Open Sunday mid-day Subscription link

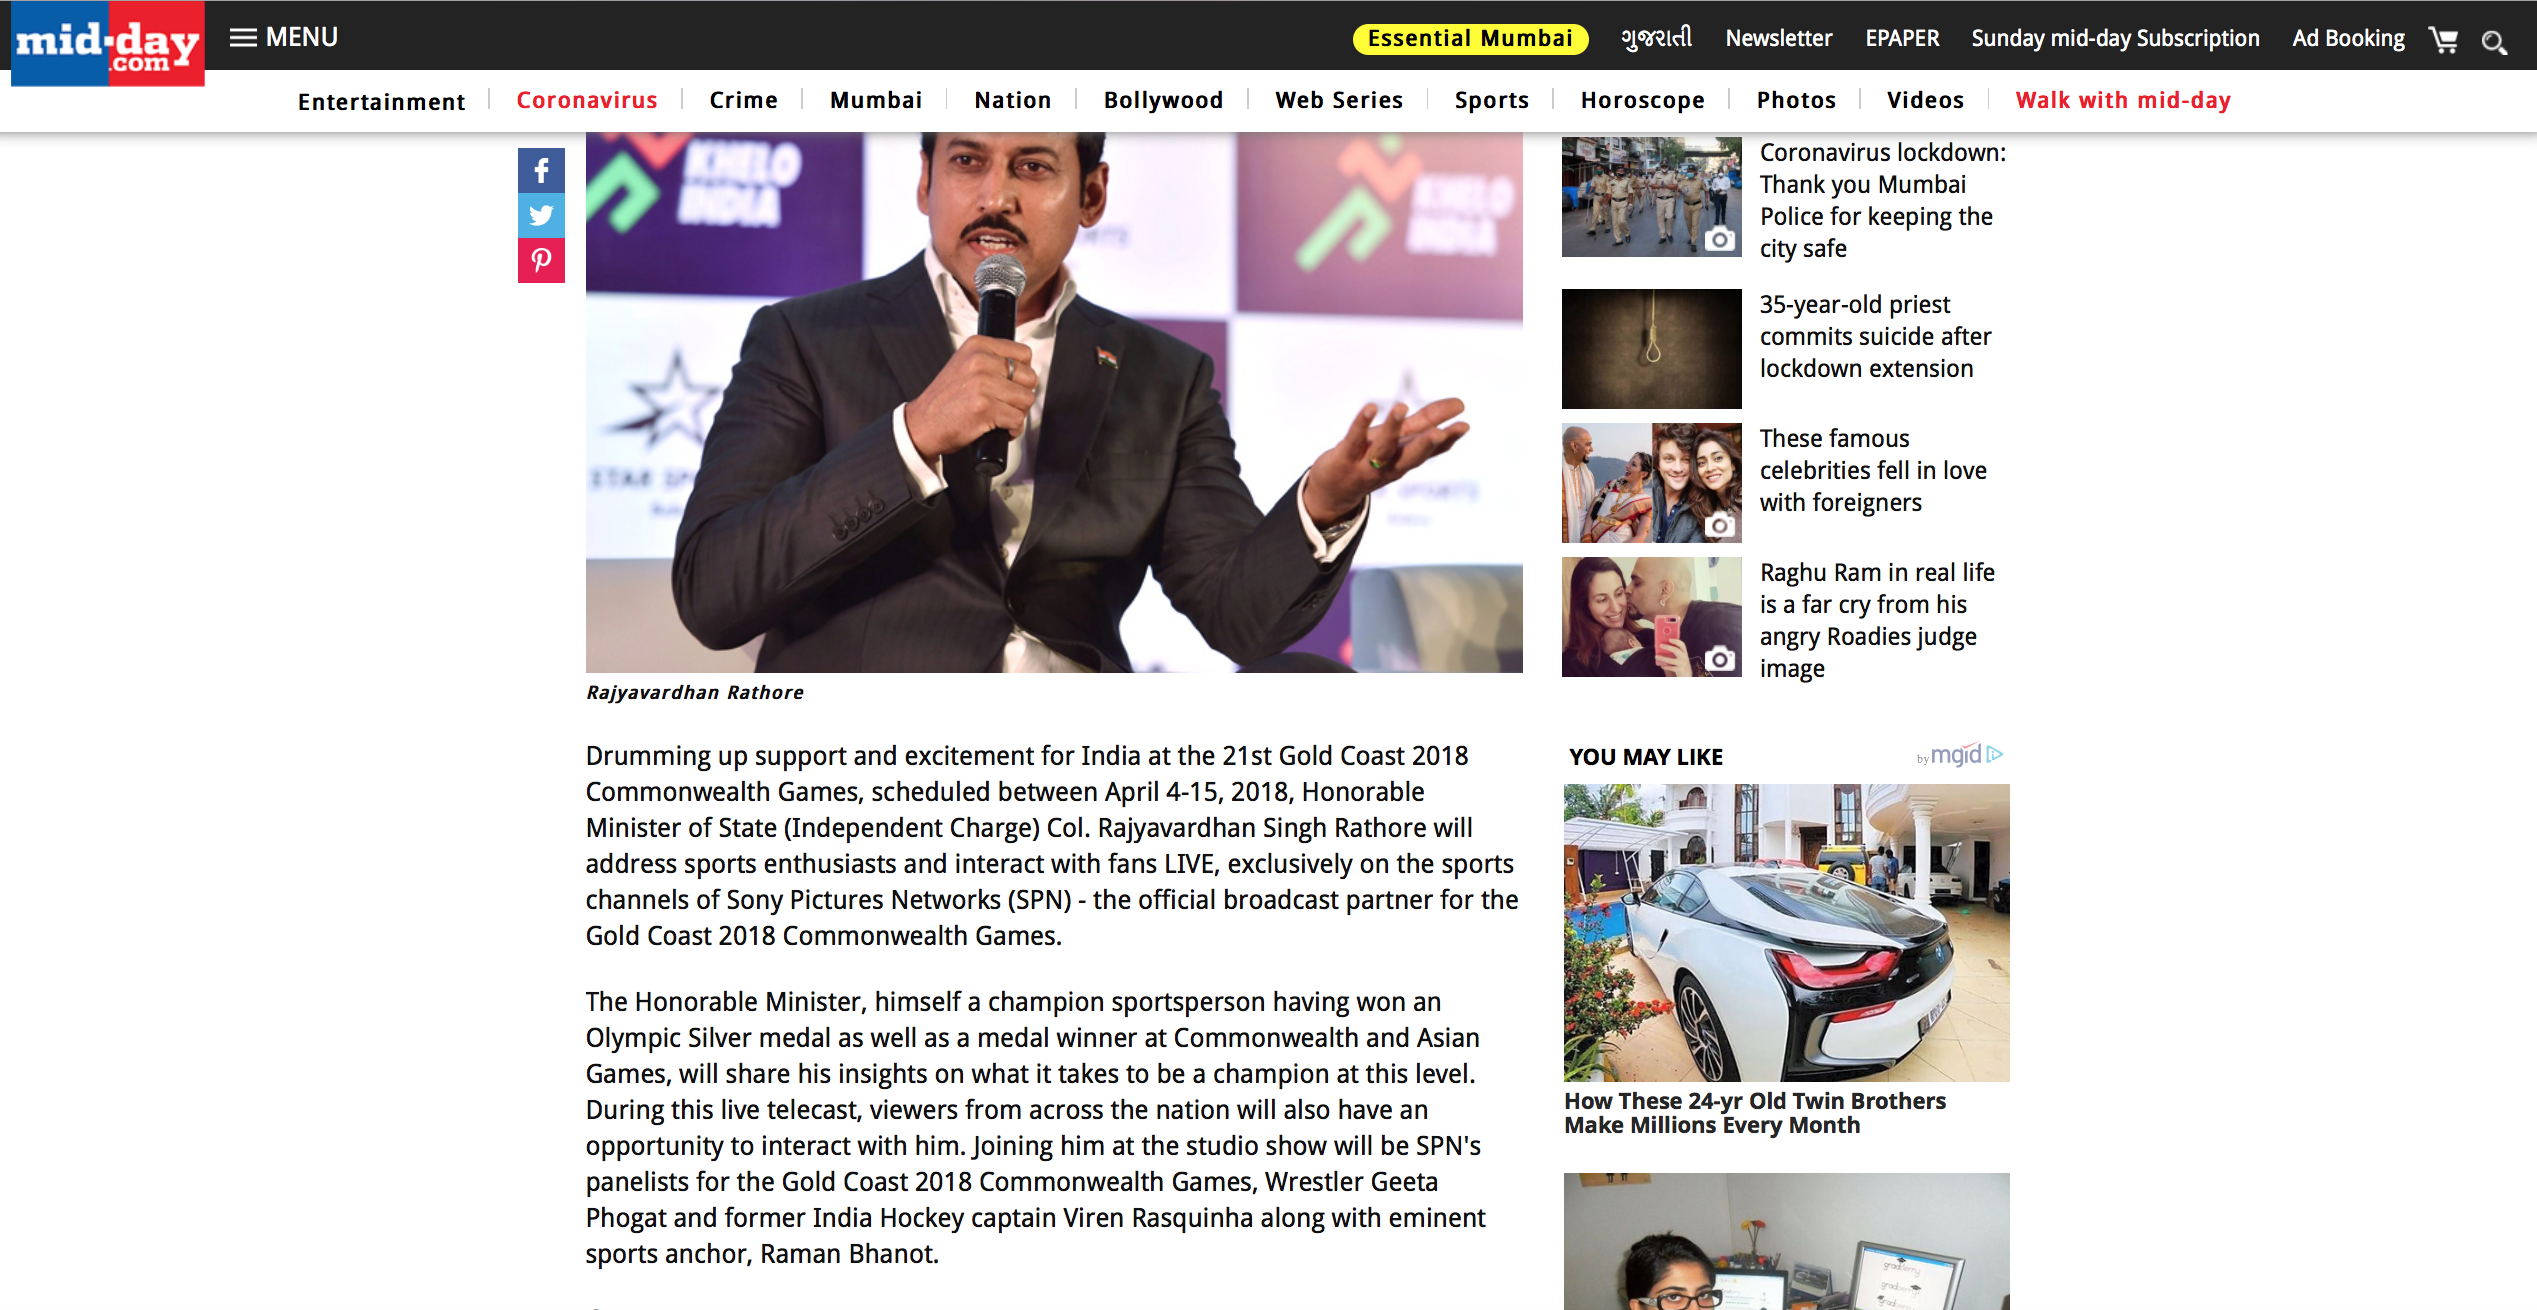[x=2115, y=38]
